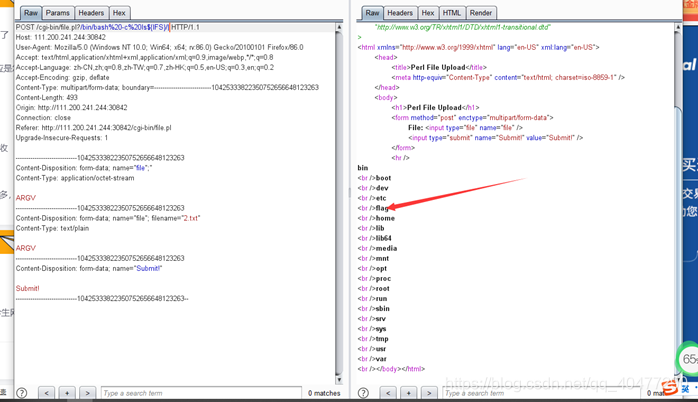Click the "0 matches" label in request panel
The width and height of the screenshot is (698, 402).
(x=324, y=393)
